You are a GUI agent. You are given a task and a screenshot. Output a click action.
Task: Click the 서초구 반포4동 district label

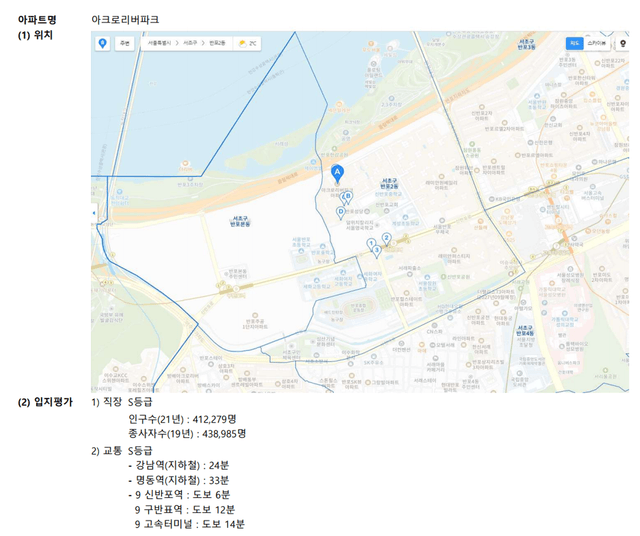point(525,331)
